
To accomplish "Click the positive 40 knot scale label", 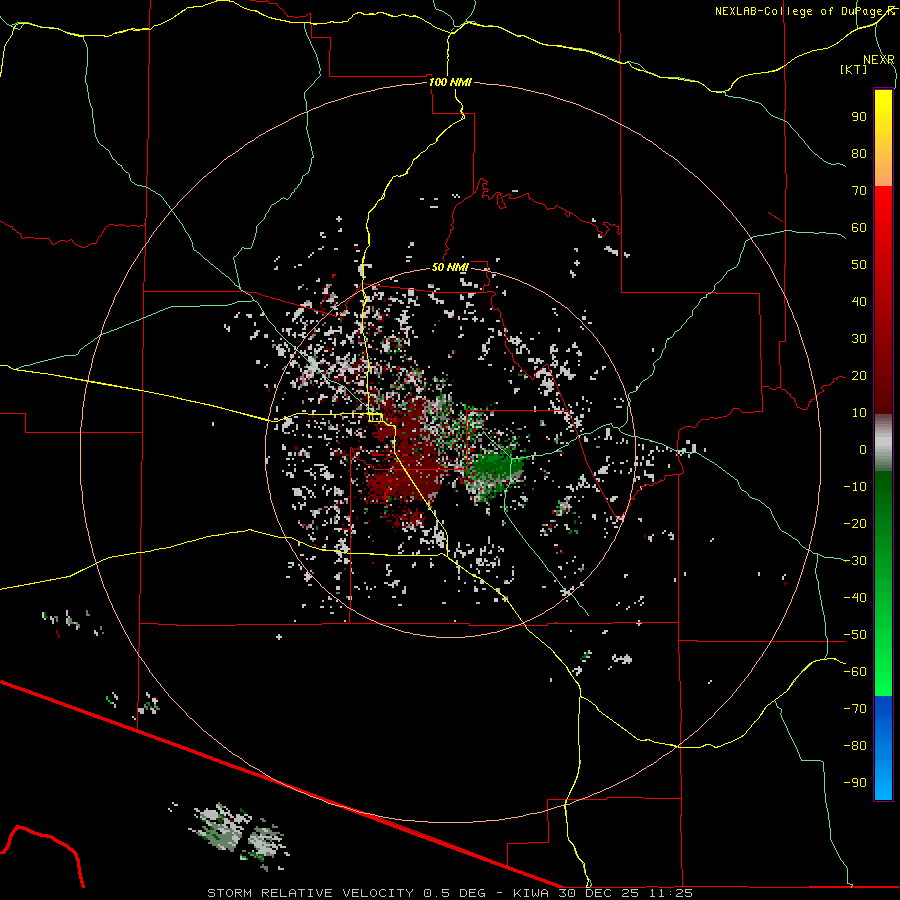I will tap(859, 302).
